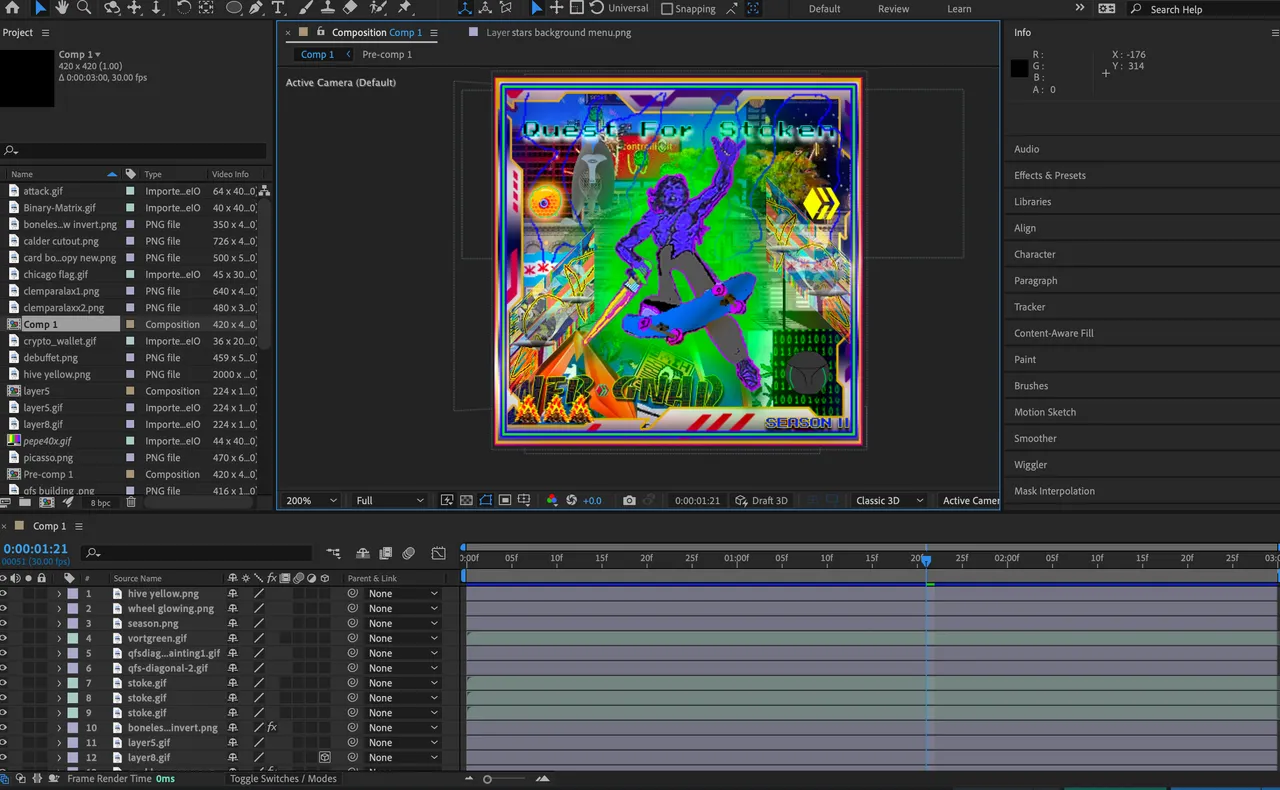
Task: Open the Motion Sketch panel
Action: coord(1044,412)
